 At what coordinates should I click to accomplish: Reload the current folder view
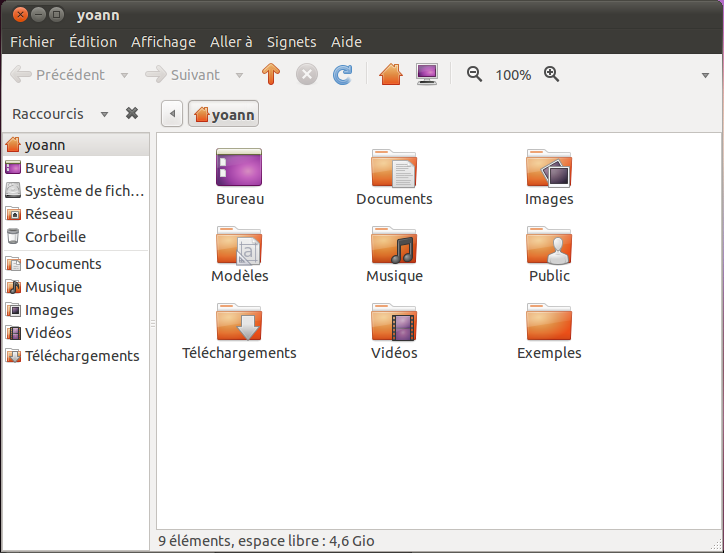click(x=343, y=74)
